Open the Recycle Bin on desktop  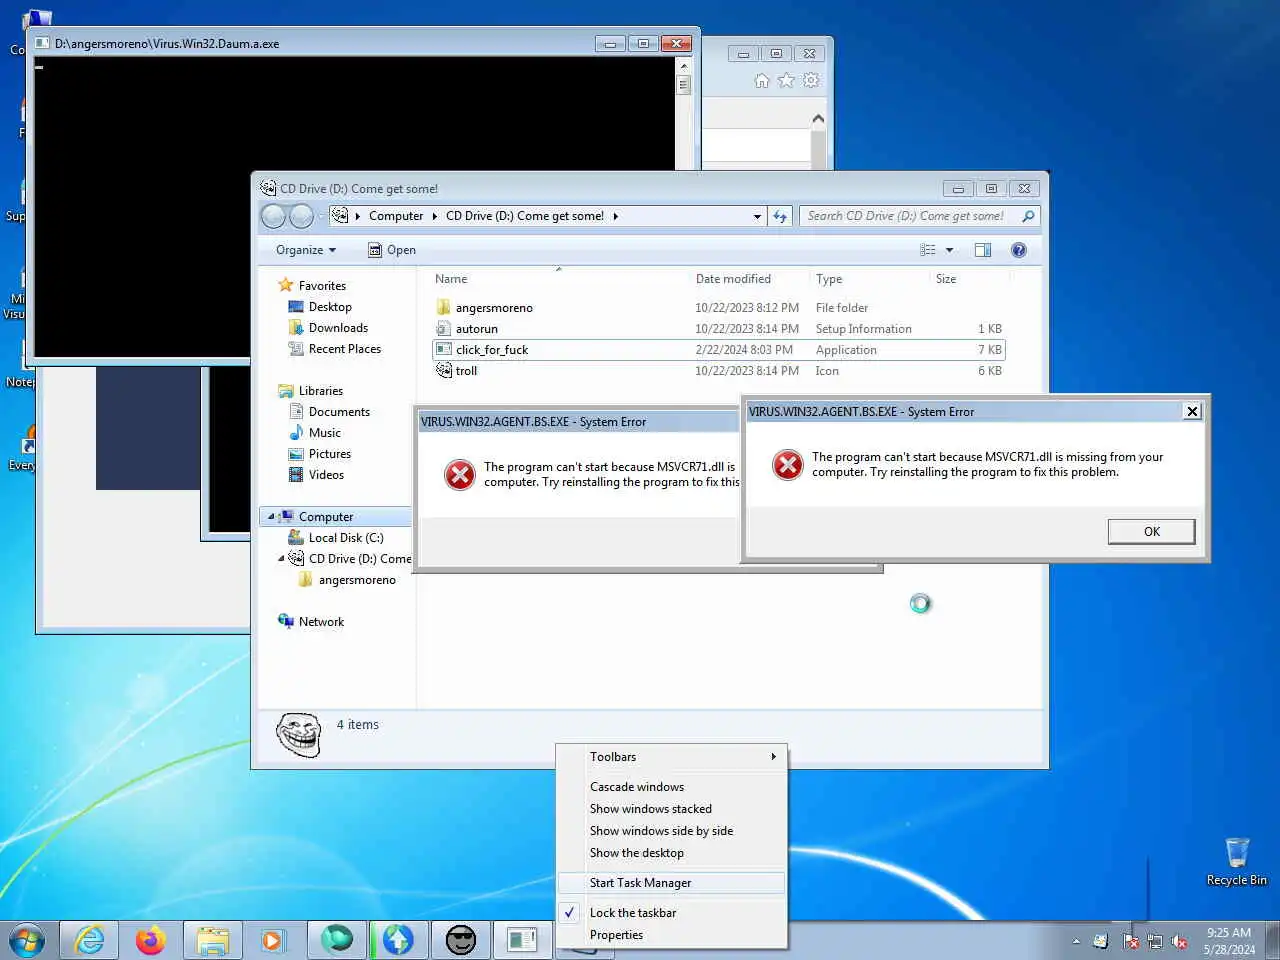click(x=1237, y=862)
